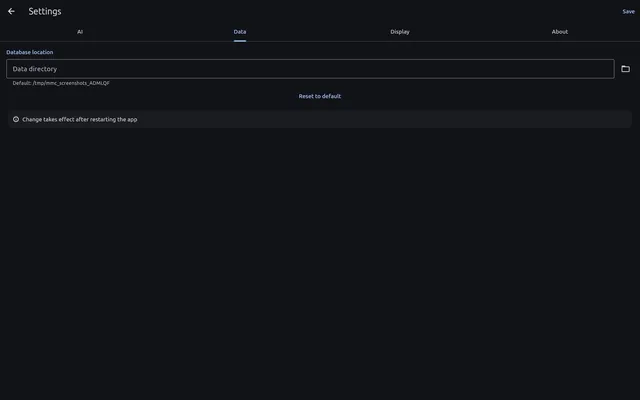Click Reset to default
640x400 pixels.
tap(320, 96)
